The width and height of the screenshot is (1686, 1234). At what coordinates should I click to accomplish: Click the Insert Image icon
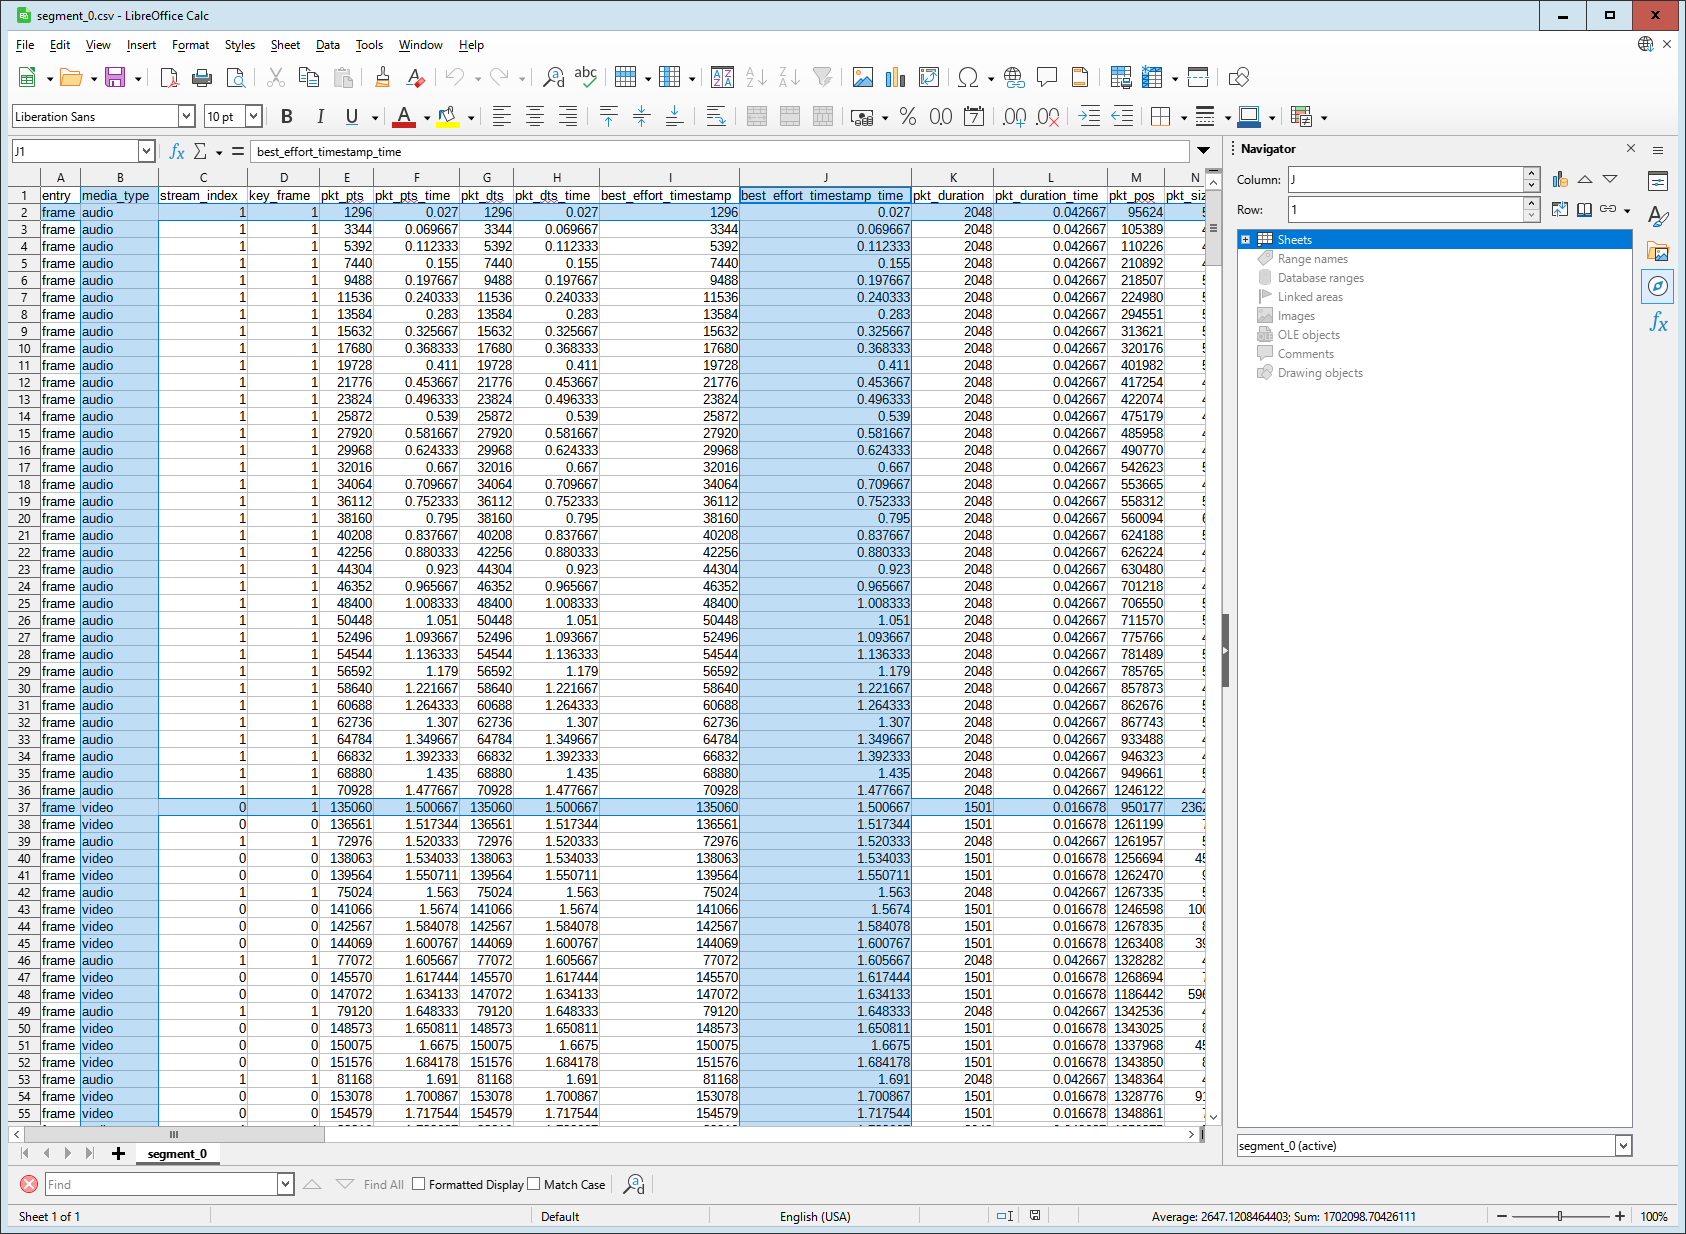862,78
